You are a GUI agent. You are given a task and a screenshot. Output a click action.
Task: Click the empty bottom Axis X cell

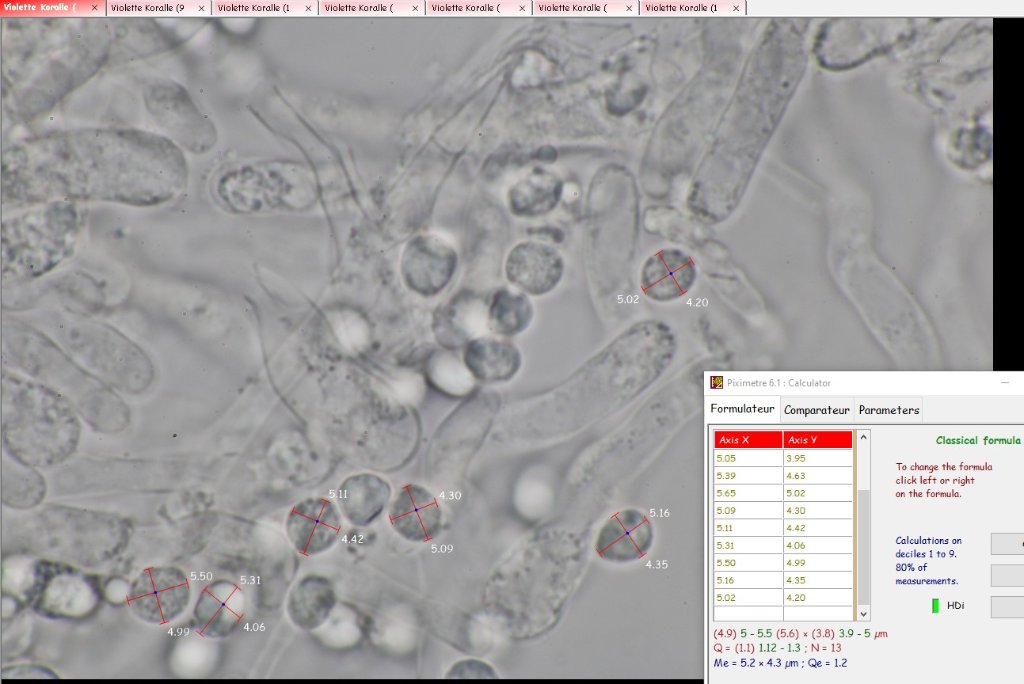(747, 613)
